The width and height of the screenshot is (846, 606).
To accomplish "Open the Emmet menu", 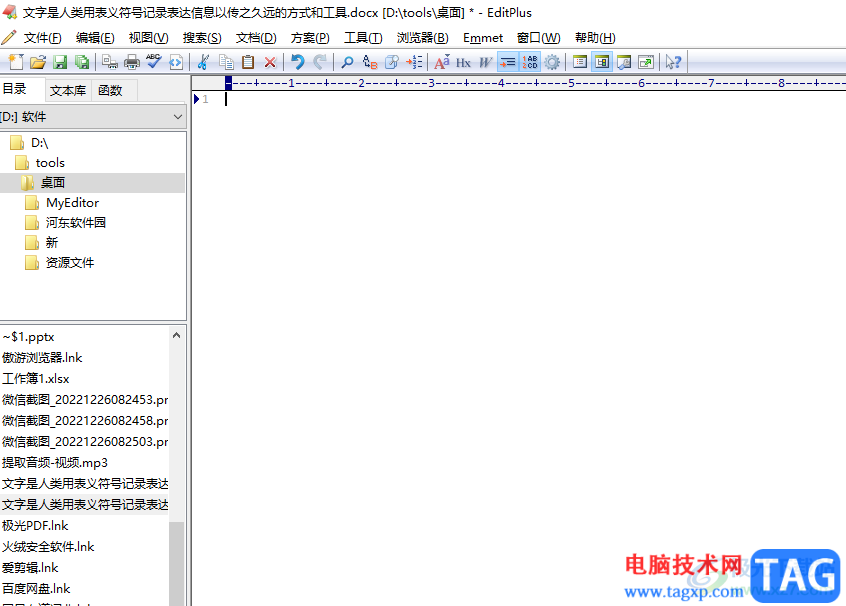I will tap(483, 38).
